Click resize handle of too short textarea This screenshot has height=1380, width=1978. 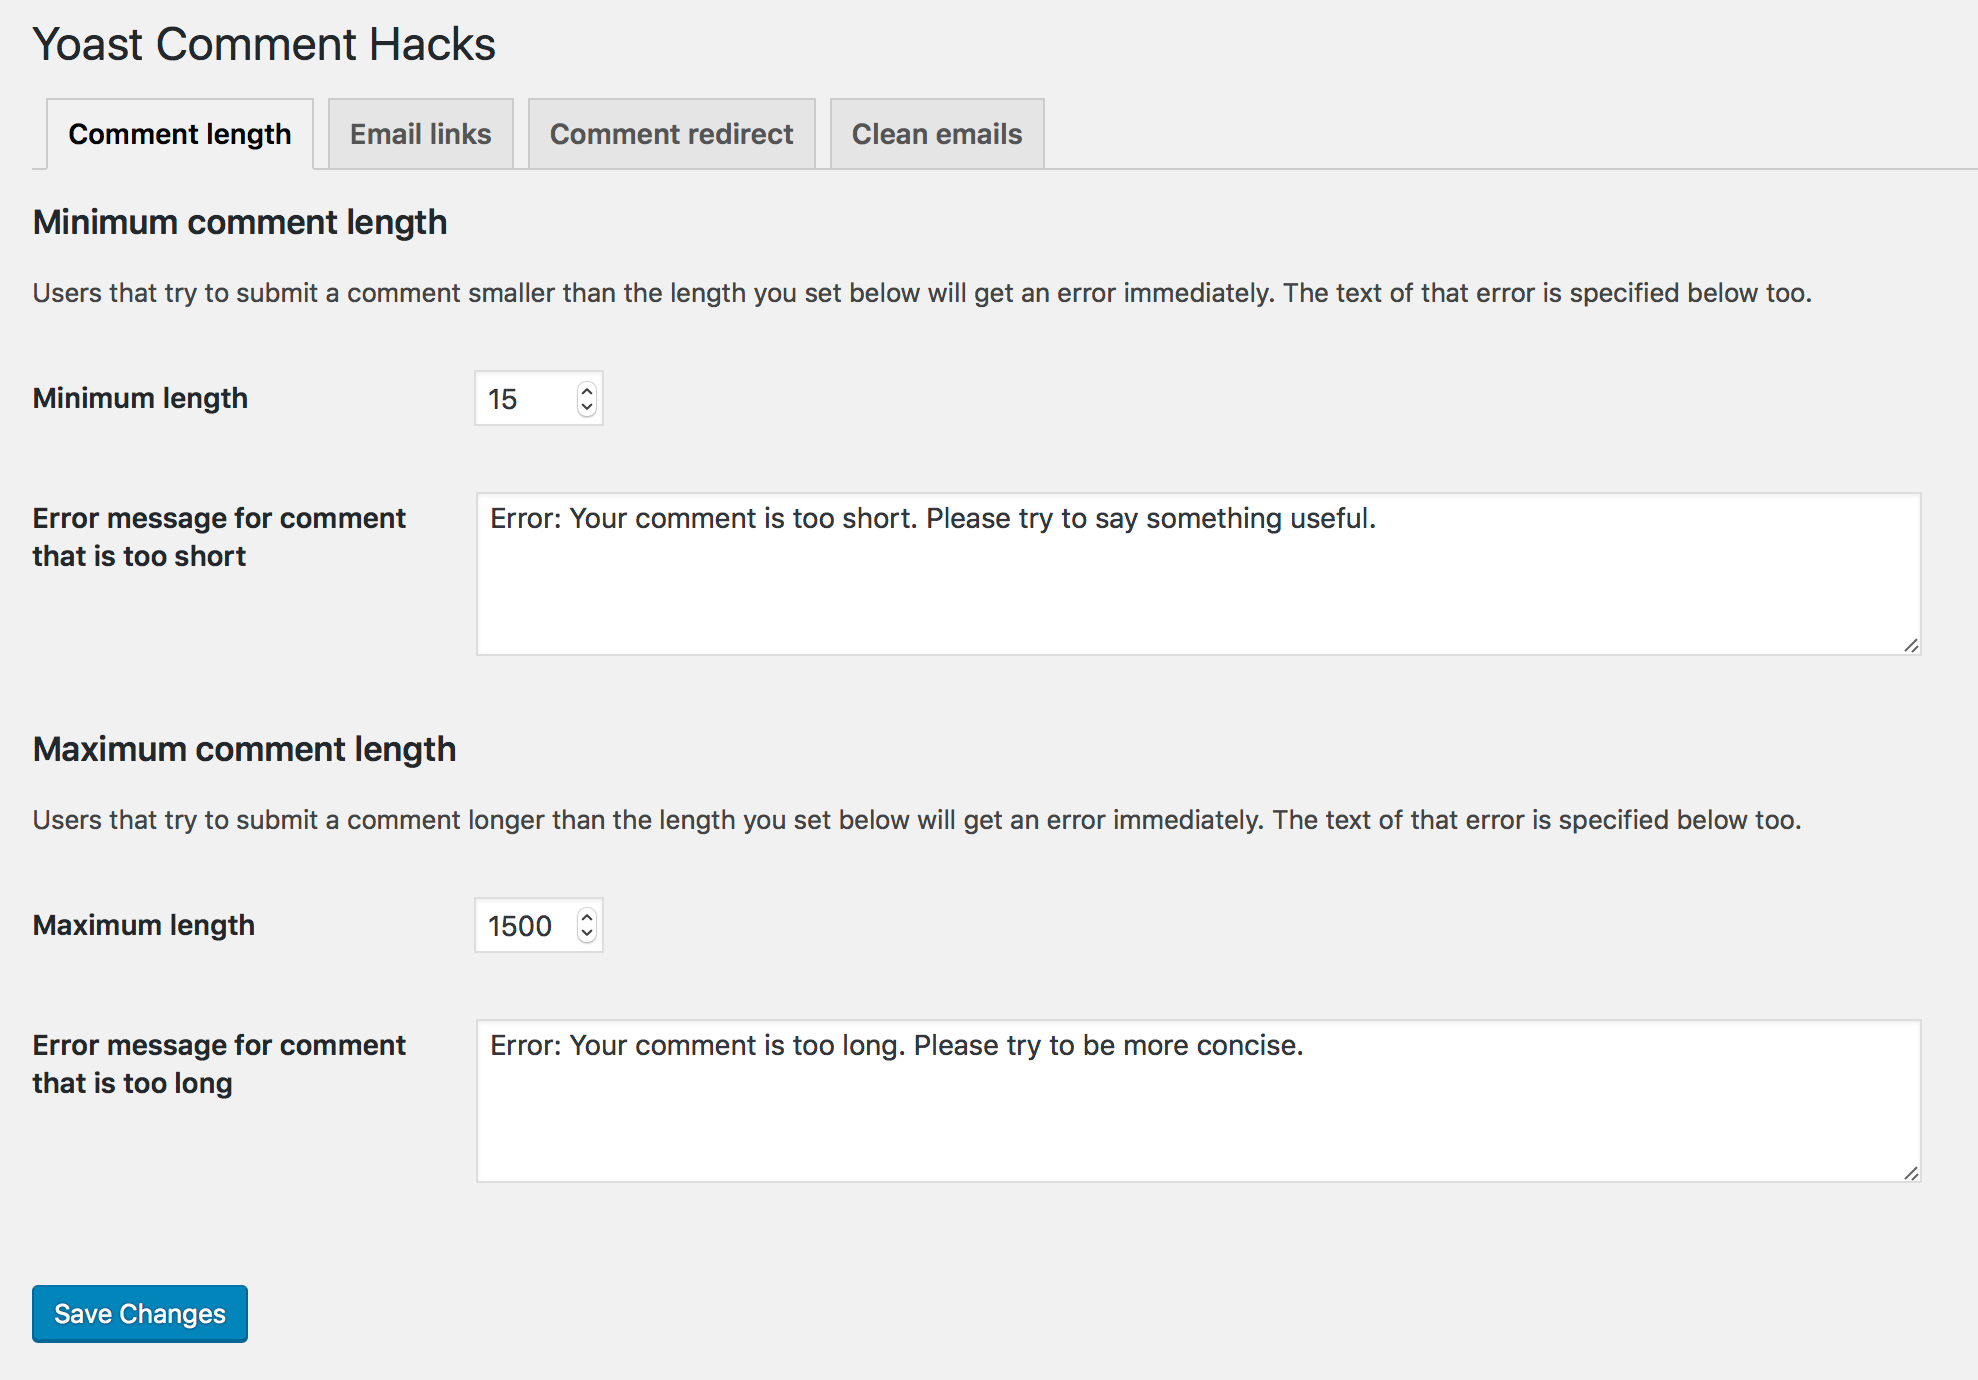[x=1911, y=646]
